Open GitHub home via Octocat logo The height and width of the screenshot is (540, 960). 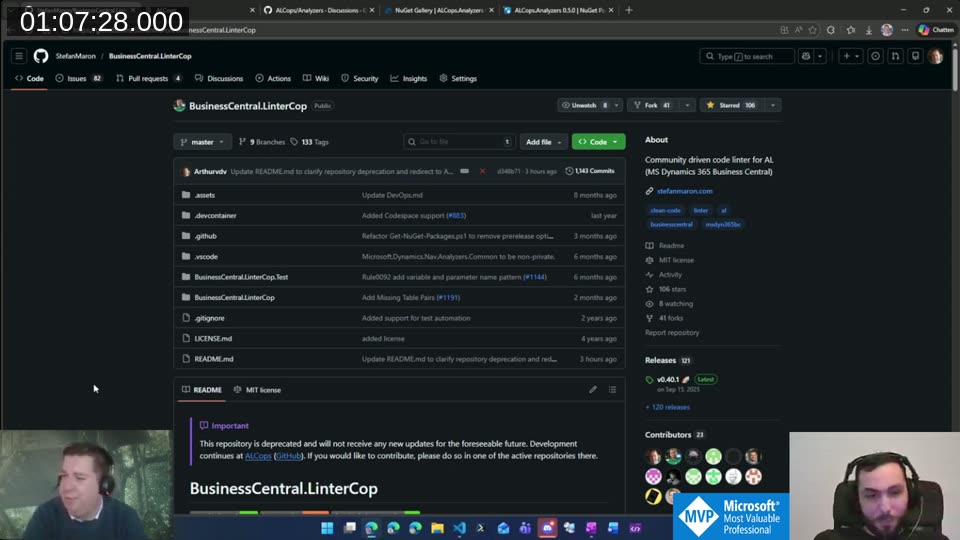(40, 56)
